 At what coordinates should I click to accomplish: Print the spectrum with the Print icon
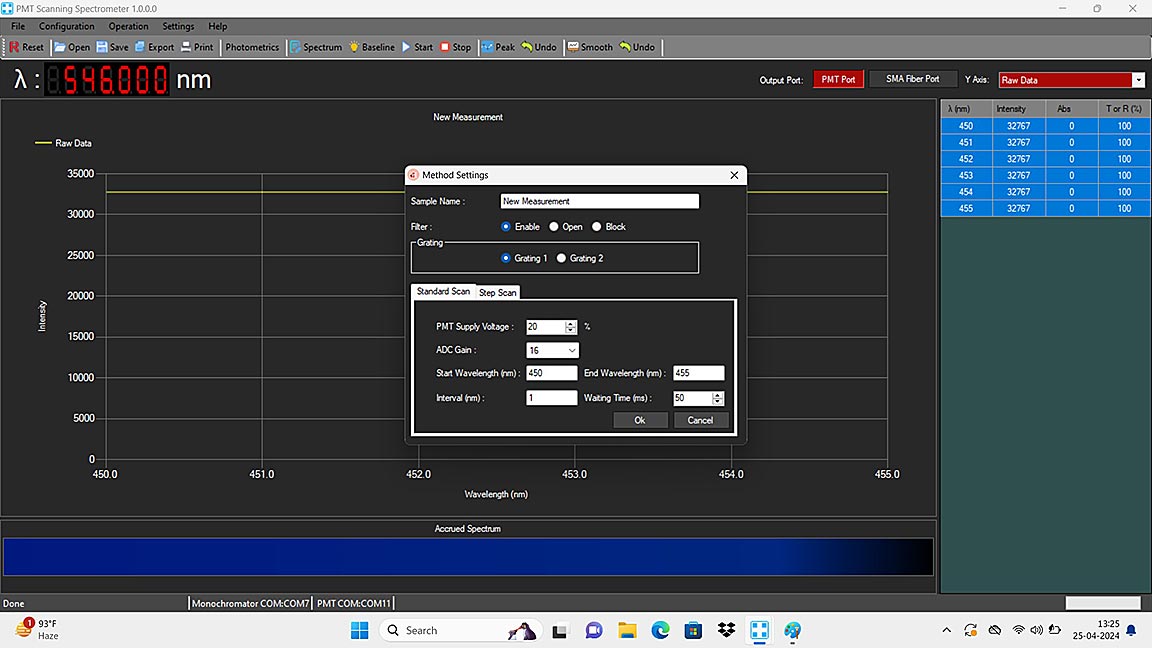197,47
